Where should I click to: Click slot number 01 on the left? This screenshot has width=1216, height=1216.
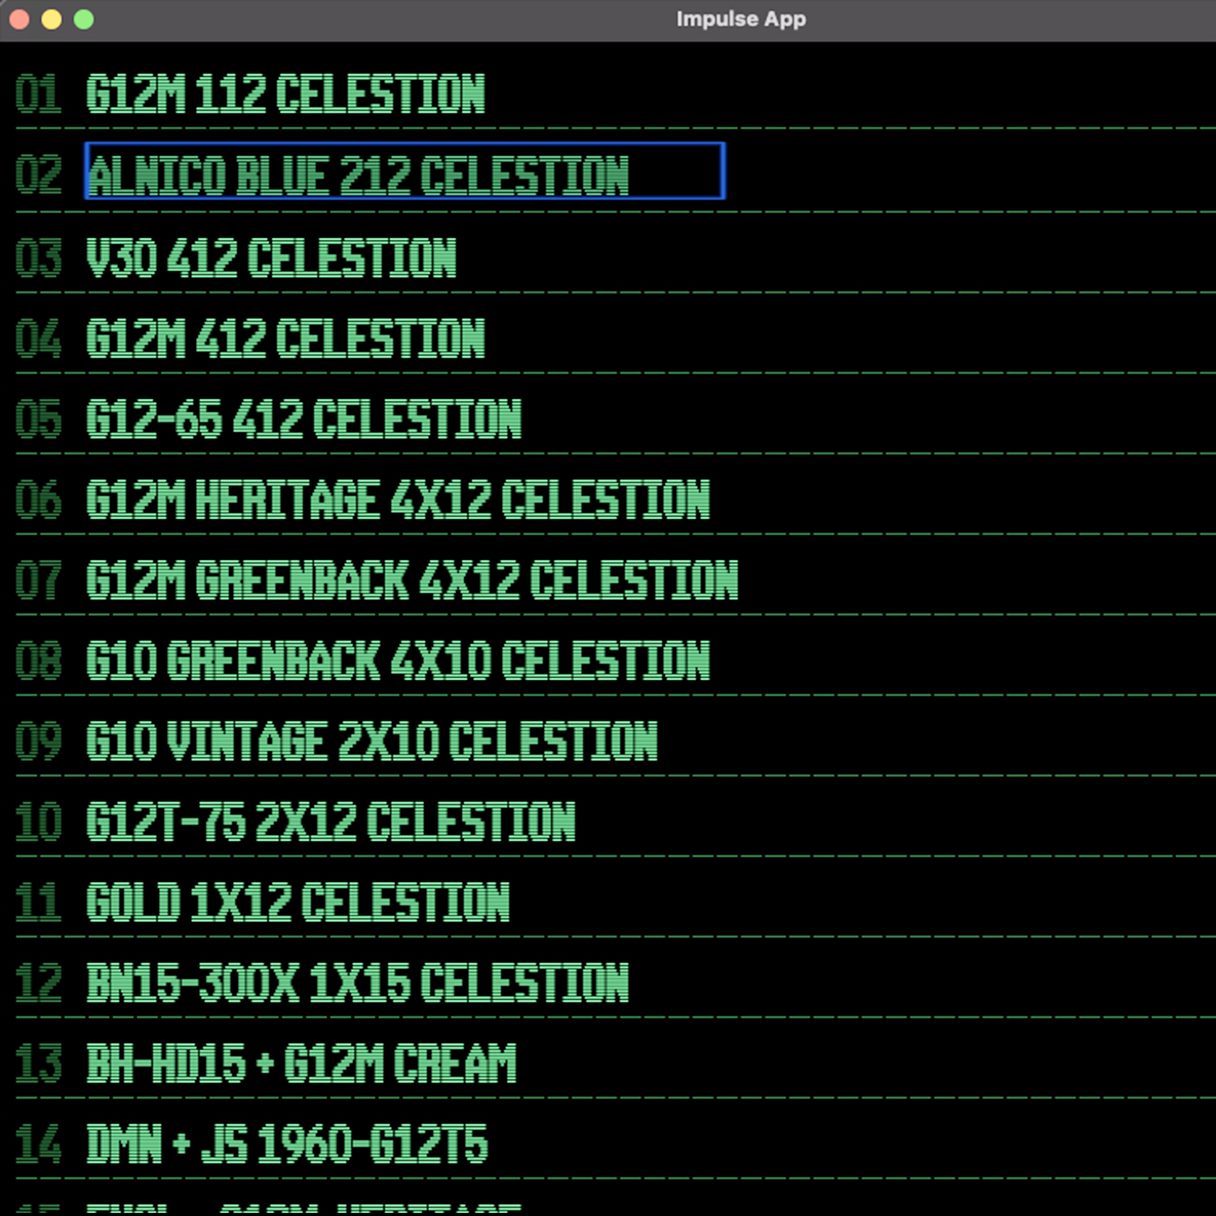(40, 95)
